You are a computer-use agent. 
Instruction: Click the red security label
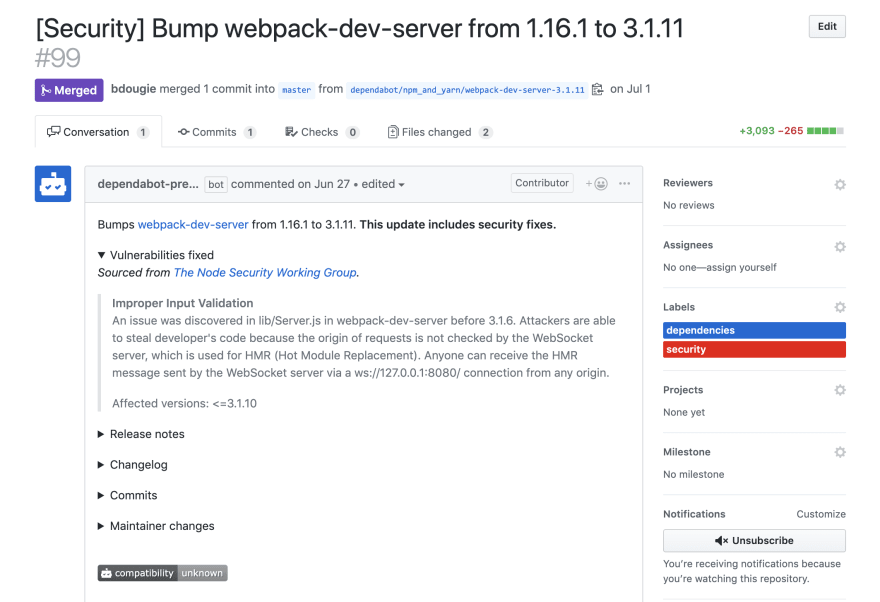(x=754, y=350)
